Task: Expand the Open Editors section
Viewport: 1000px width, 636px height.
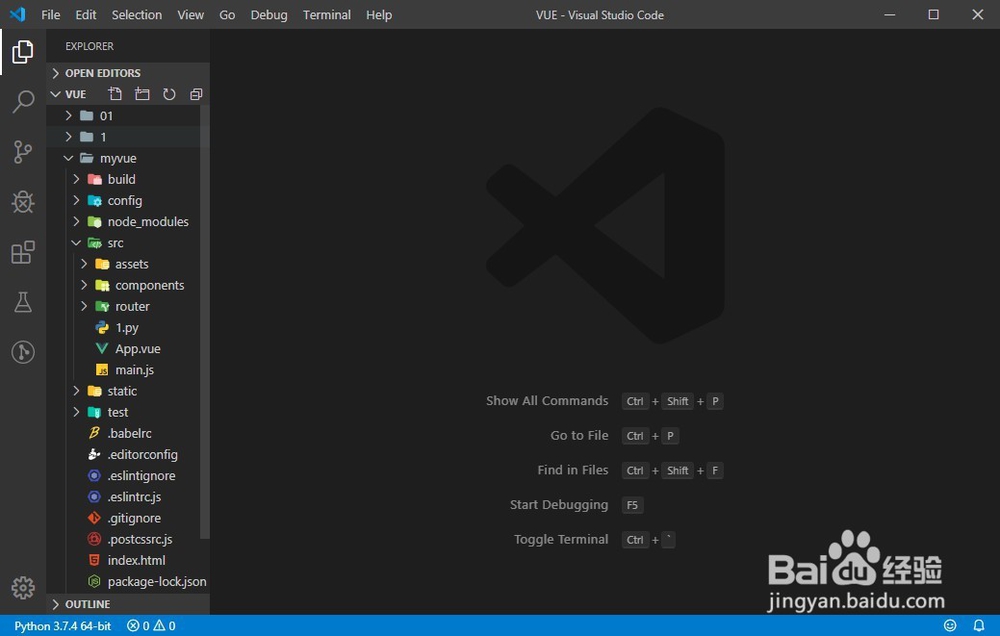Action: [128, 73]
